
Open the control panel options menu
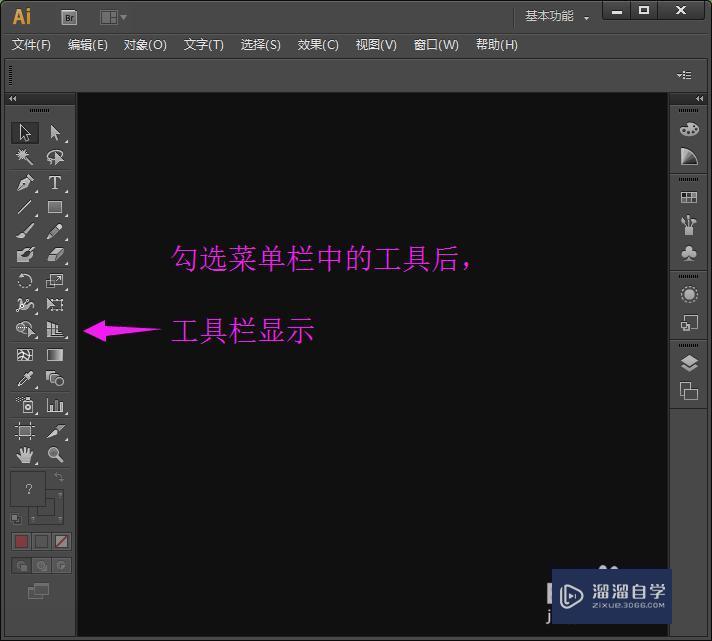click(x=684, y=75)
